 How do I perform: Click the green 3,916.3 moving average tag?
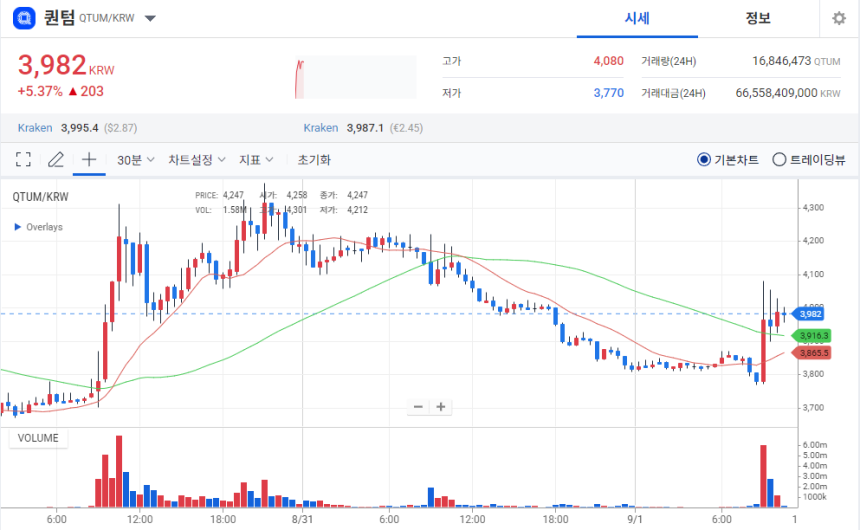[x=812, y=336]
